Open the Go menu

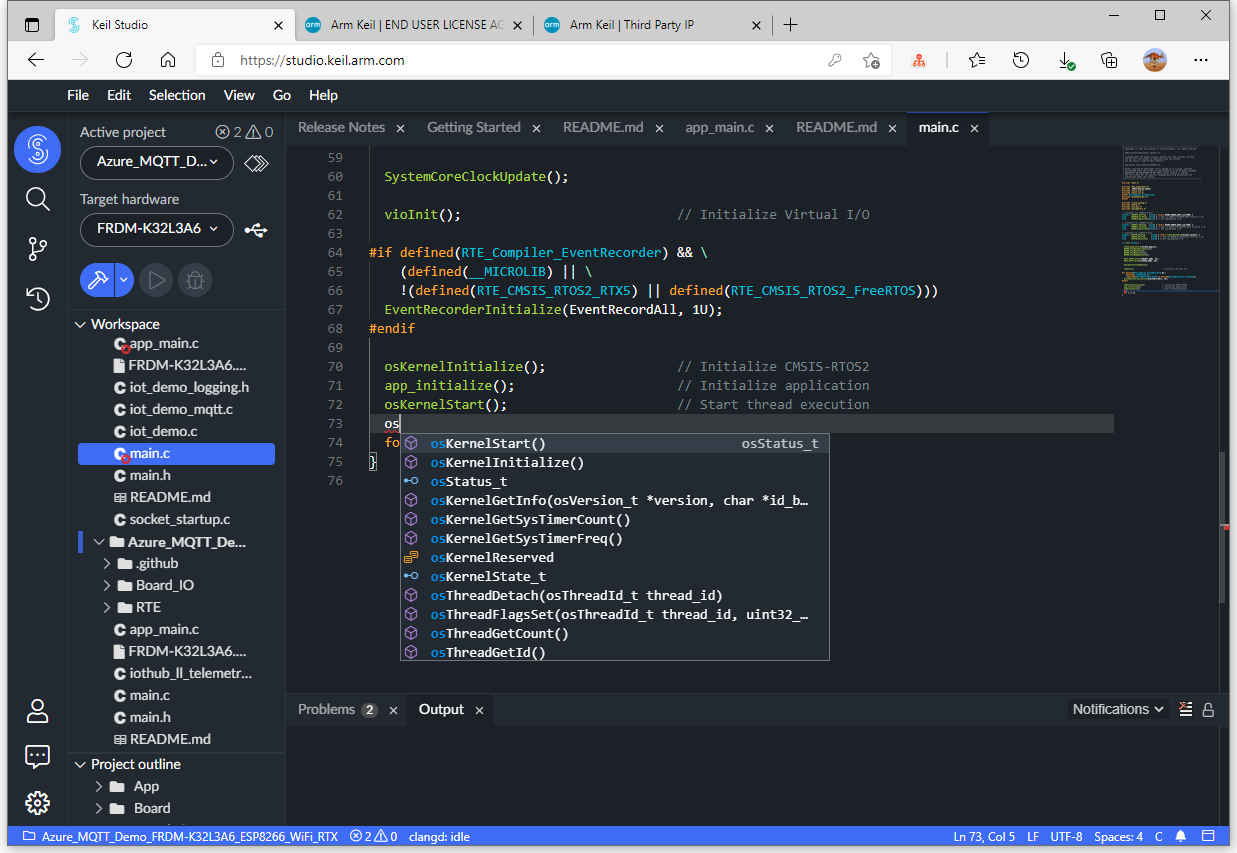282,95
